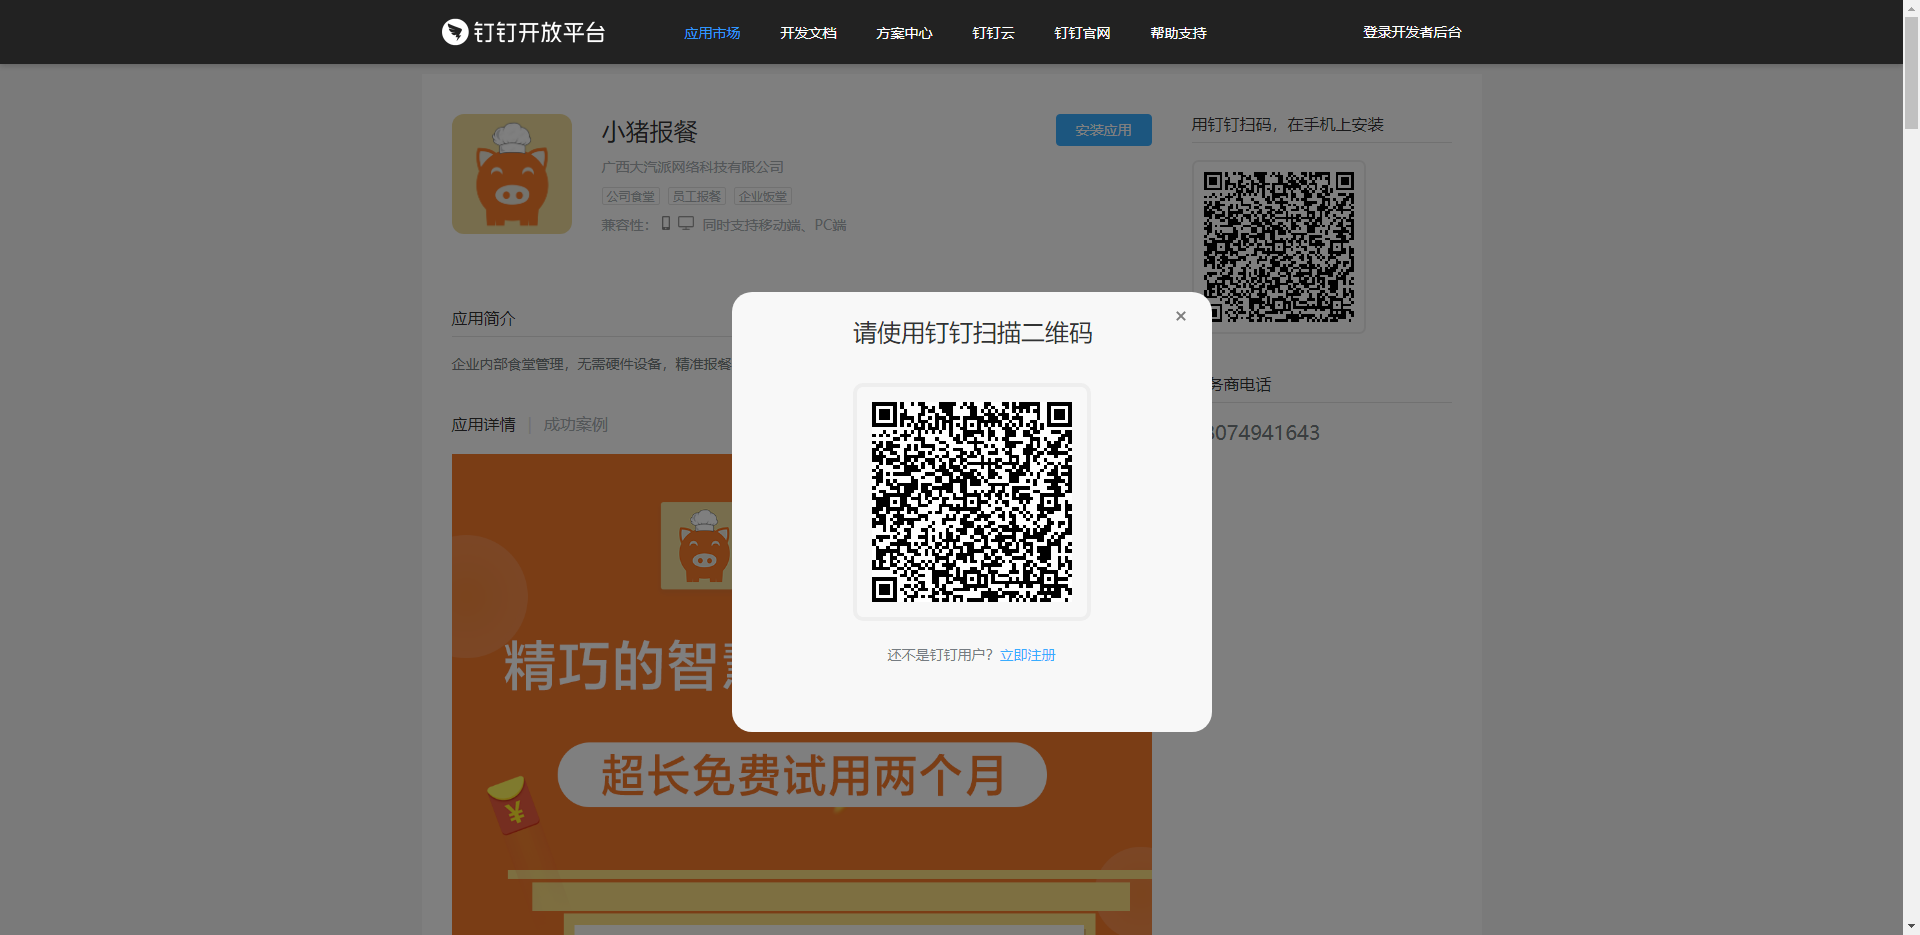Open 帮助支持 in top navigation
Viewport: 1920px width, 935px height.
coord(1178,33)
